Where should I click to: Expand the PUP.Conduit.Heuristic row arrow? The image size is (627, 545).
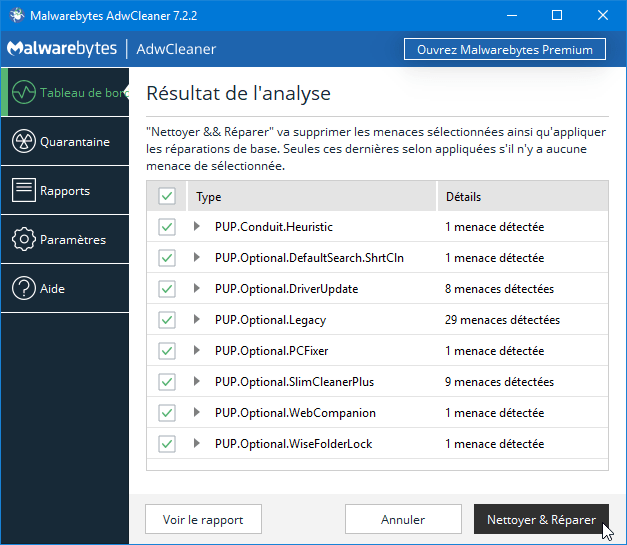click(x=196, y=226)
